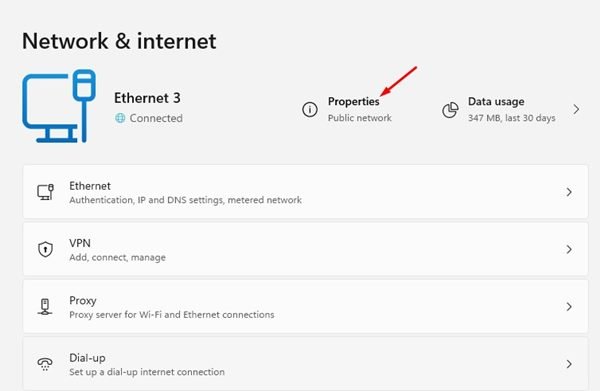Click the globe icon next to Connected
The width and height of the screenshot is (600, 391).
(120, 118)
